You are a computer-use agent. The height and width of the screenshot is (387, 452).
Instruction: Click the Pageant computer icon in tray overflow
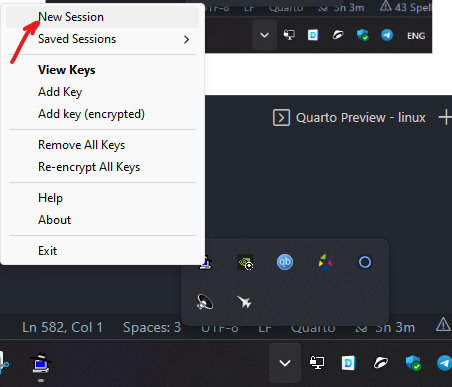pos(207,262)
